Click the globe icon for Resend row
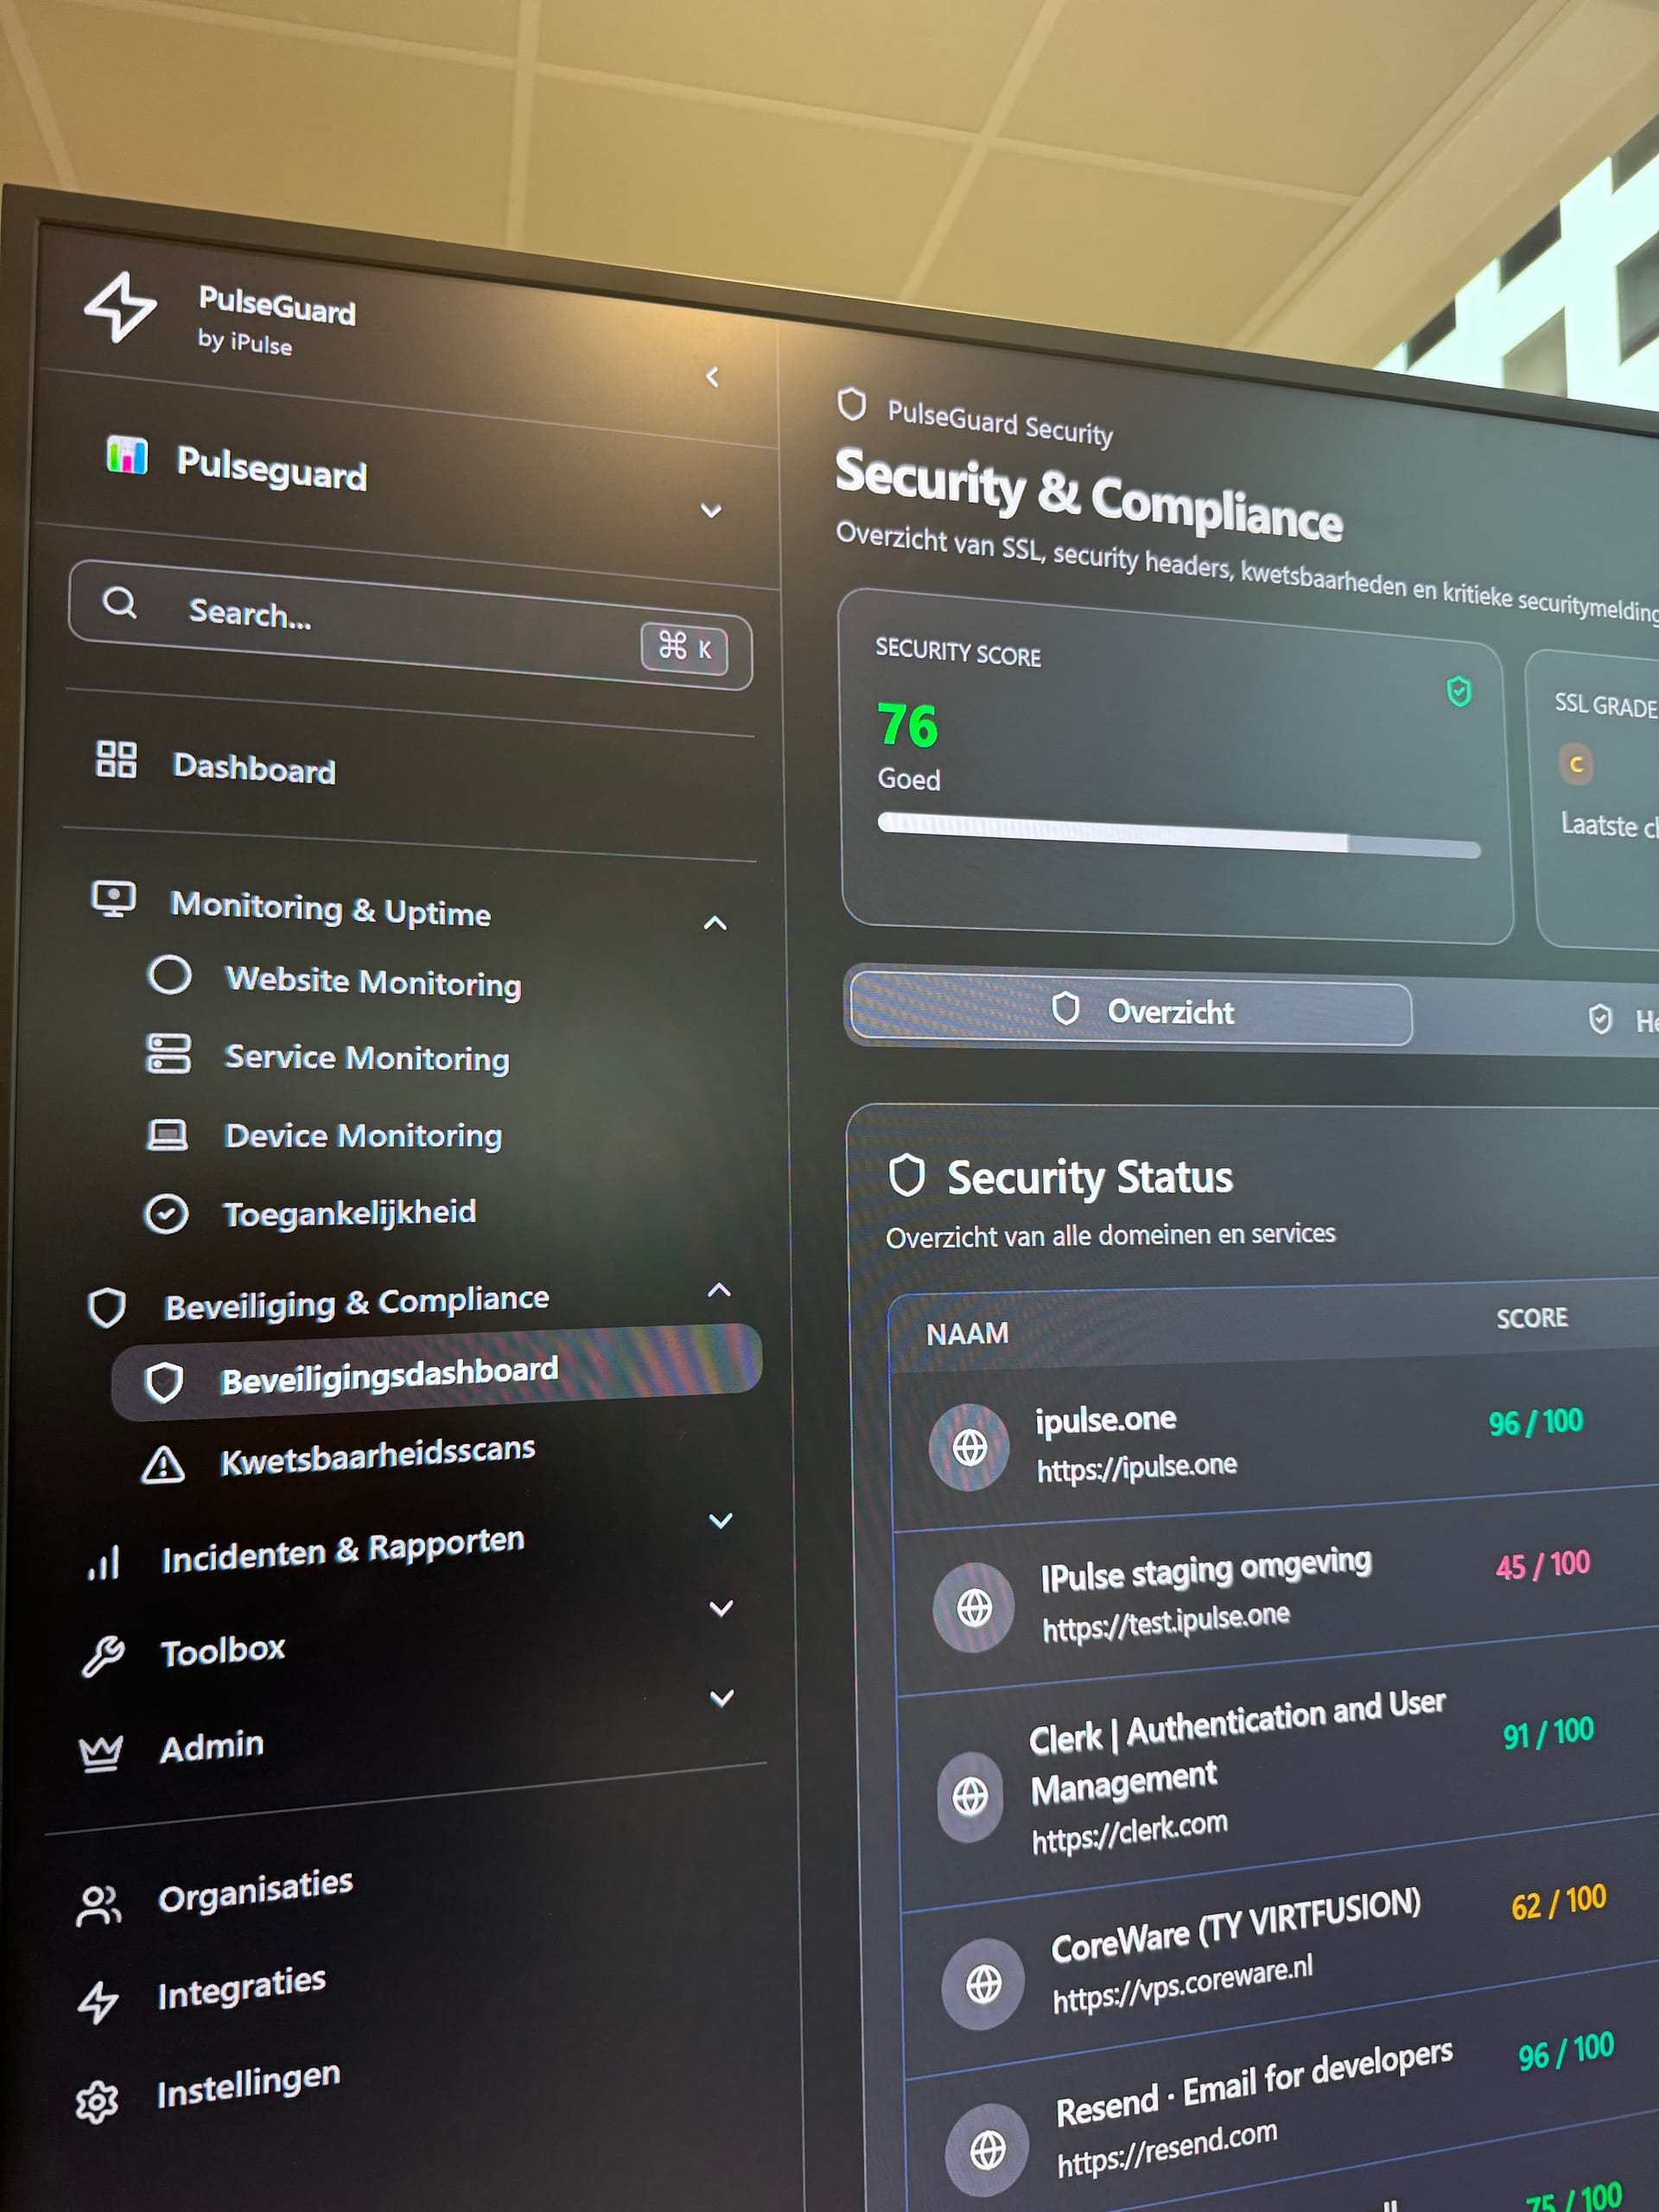The image size is (1659, 2212). click(x=987, y=2150)
